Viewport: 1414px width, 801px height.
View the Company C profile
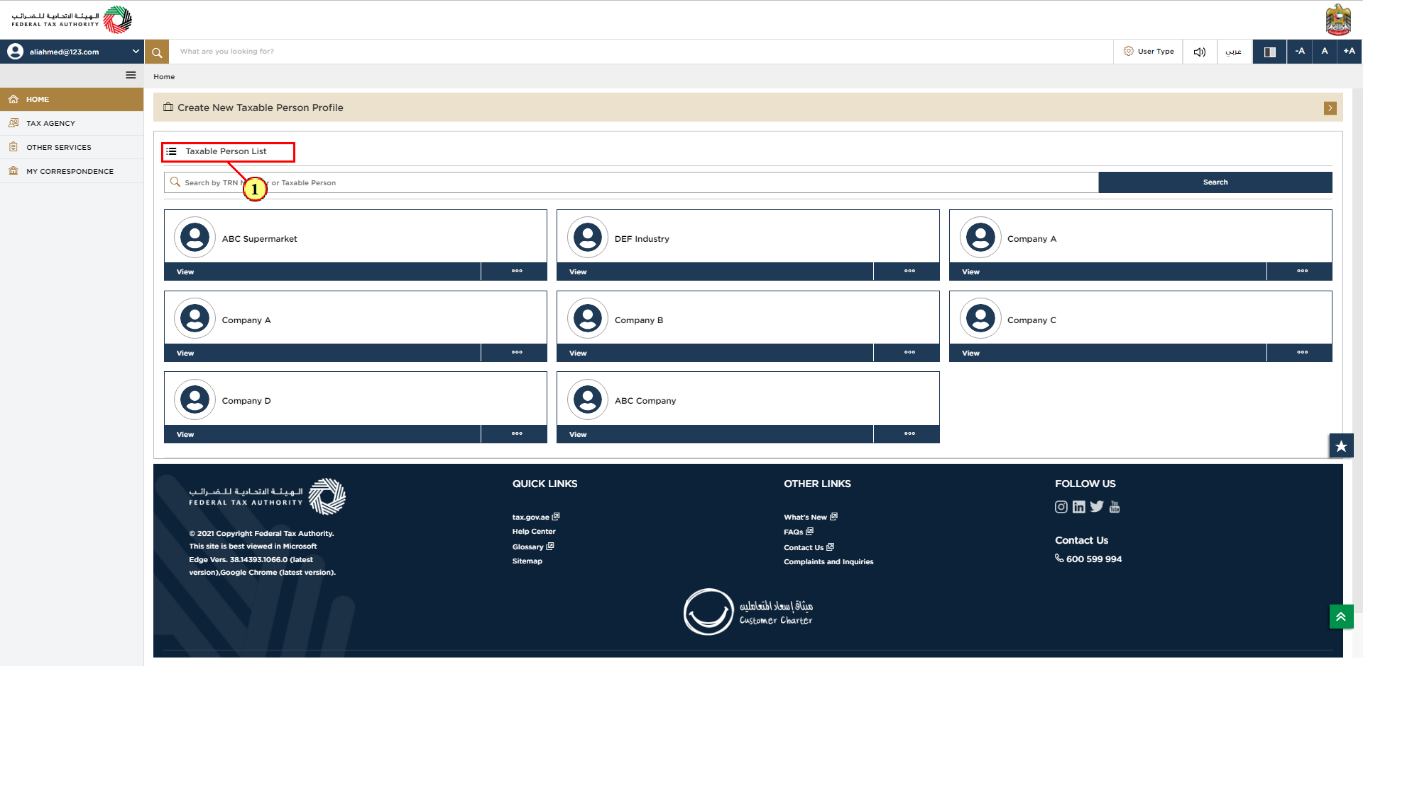[x=1108, y=353]
